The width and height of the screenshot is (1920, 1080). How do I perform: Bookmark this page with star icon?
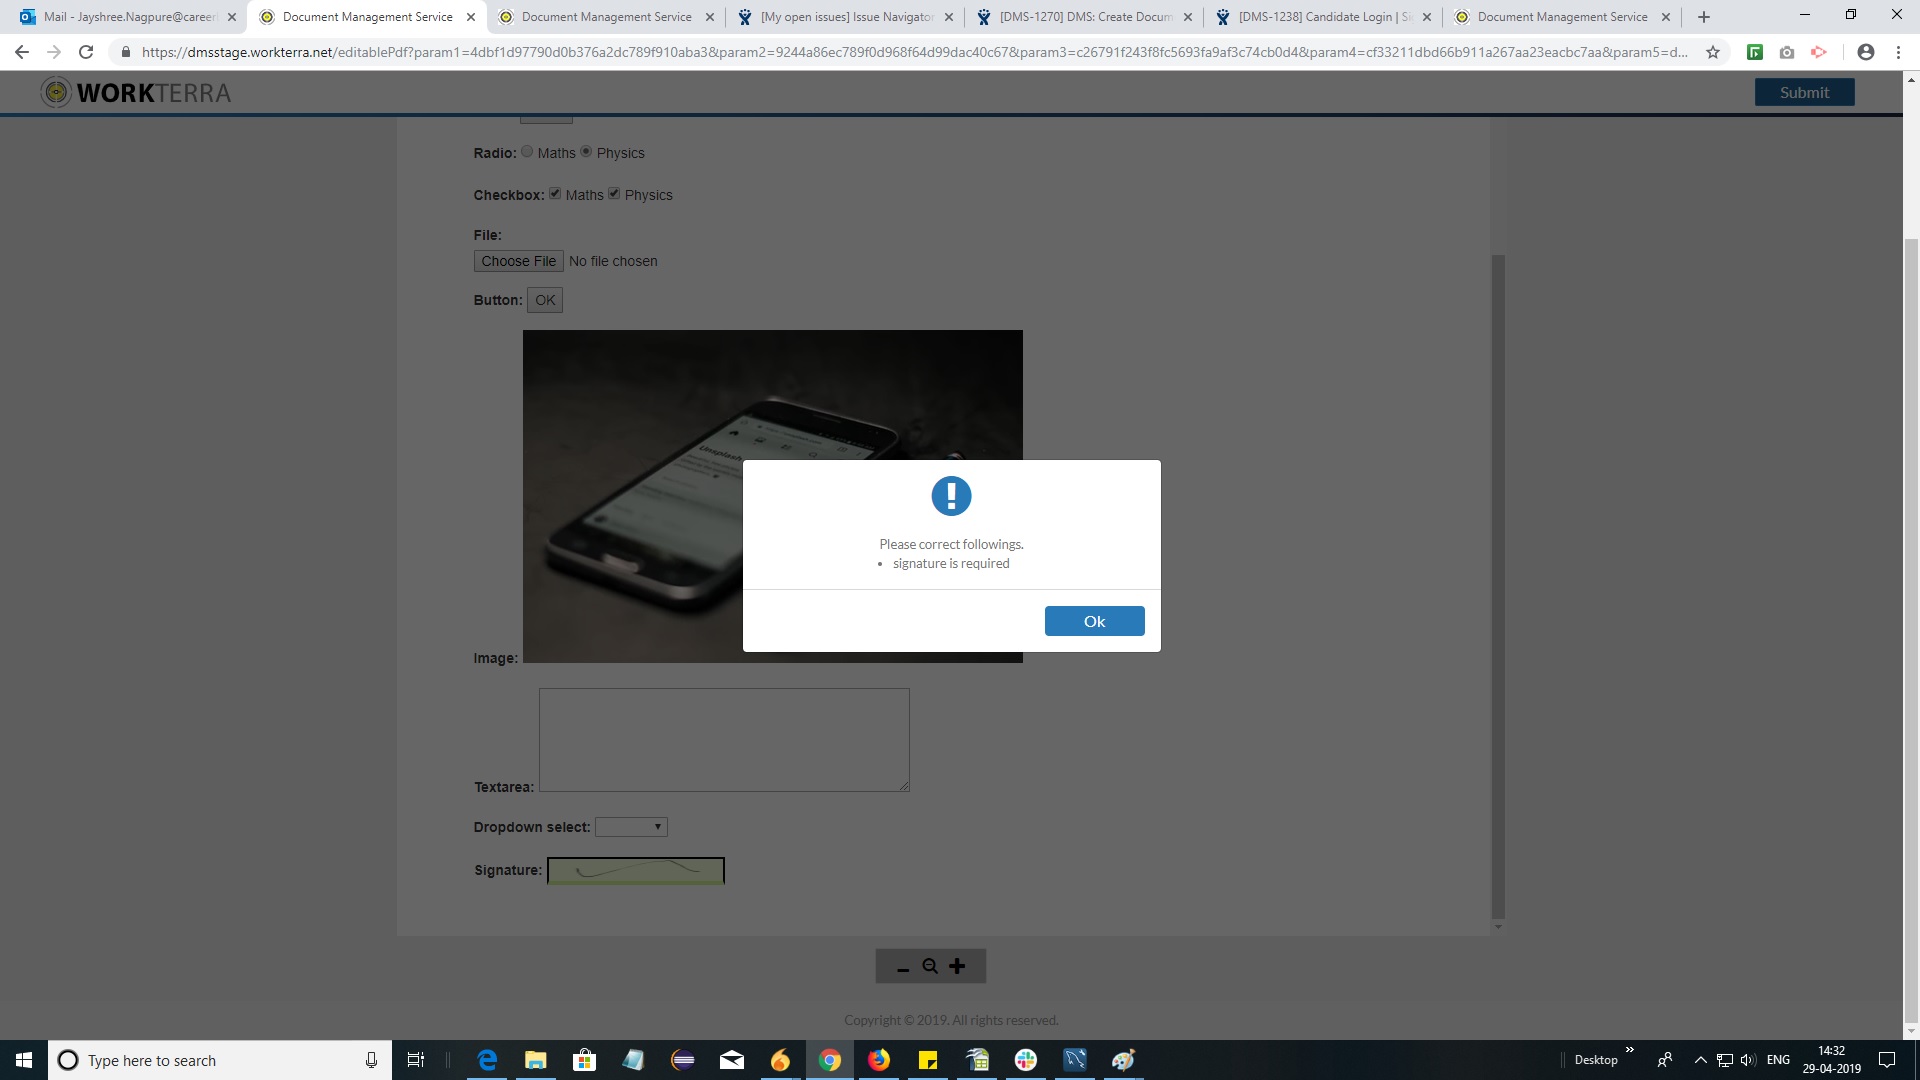click(x=1713, y=52)
